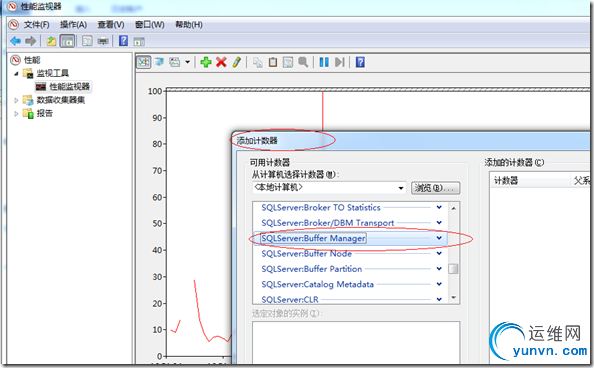This screenshot has height=368, width=594.
Task: Click the print icon in main toolbar
Action: point(103,41)
